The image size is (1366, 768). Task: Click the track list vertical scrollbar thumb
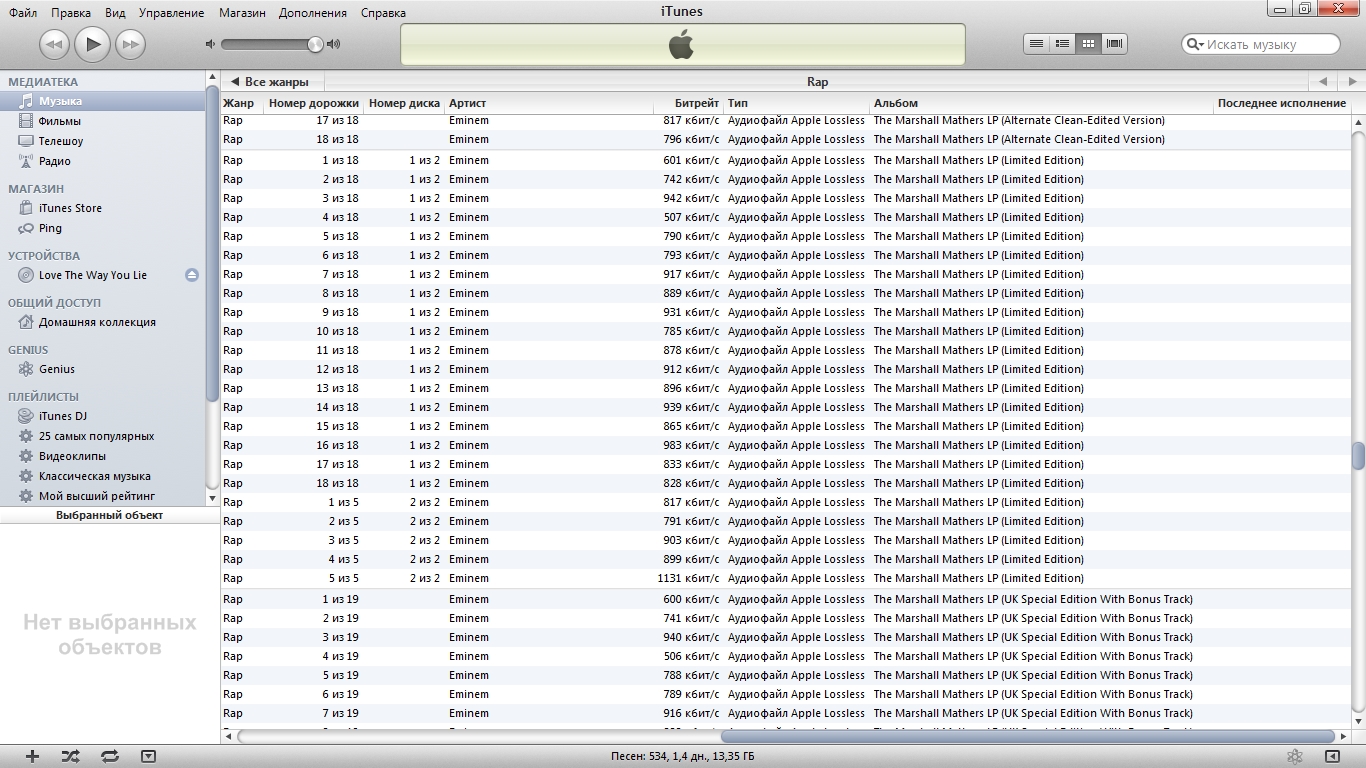tap(1358, 455)
